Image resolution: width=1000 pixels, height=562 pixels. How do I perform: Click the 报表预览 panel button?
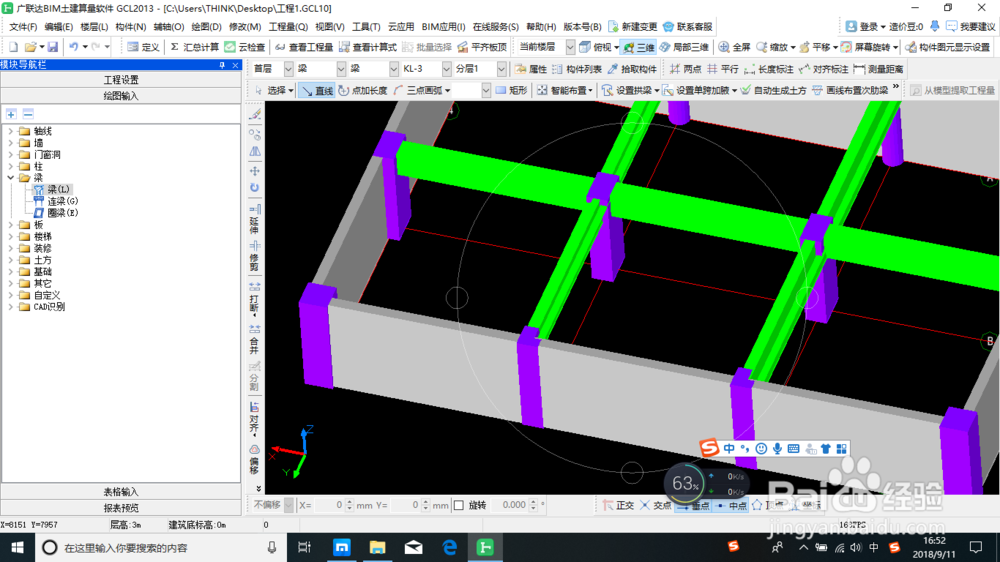coord(121,508)
